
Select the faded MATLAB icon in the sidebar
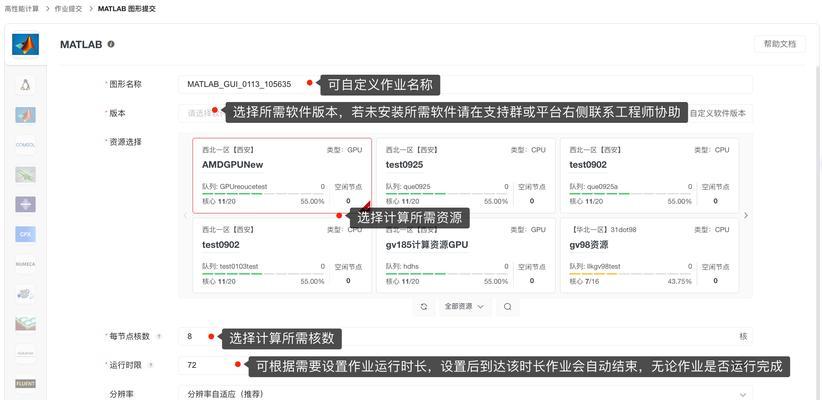coord(25,115)
